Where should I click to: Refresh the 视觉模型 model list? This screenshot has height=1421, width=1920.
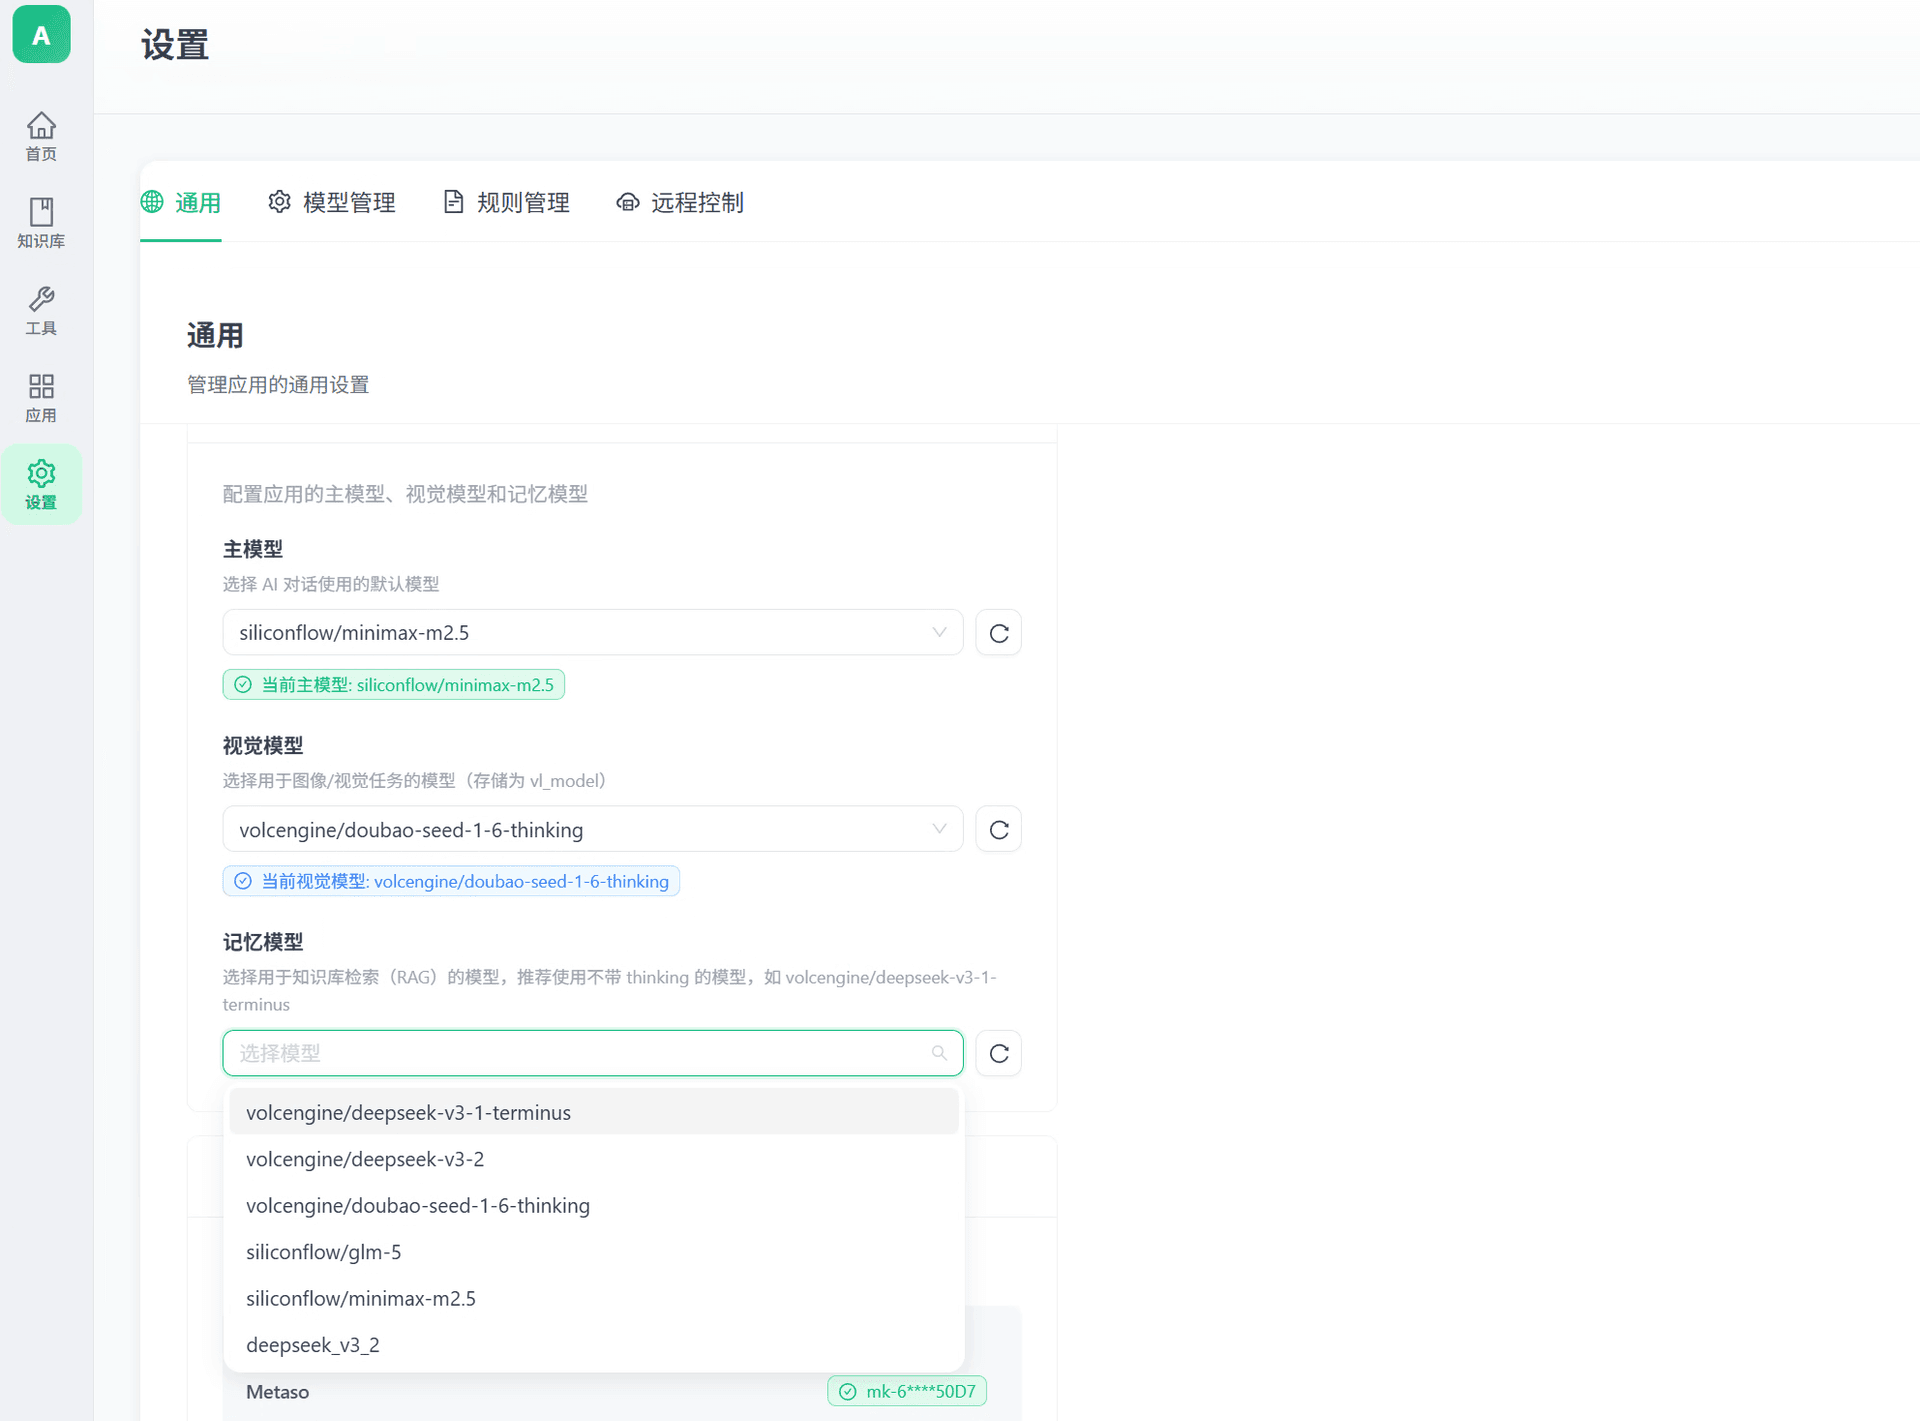tap(998, 829)
